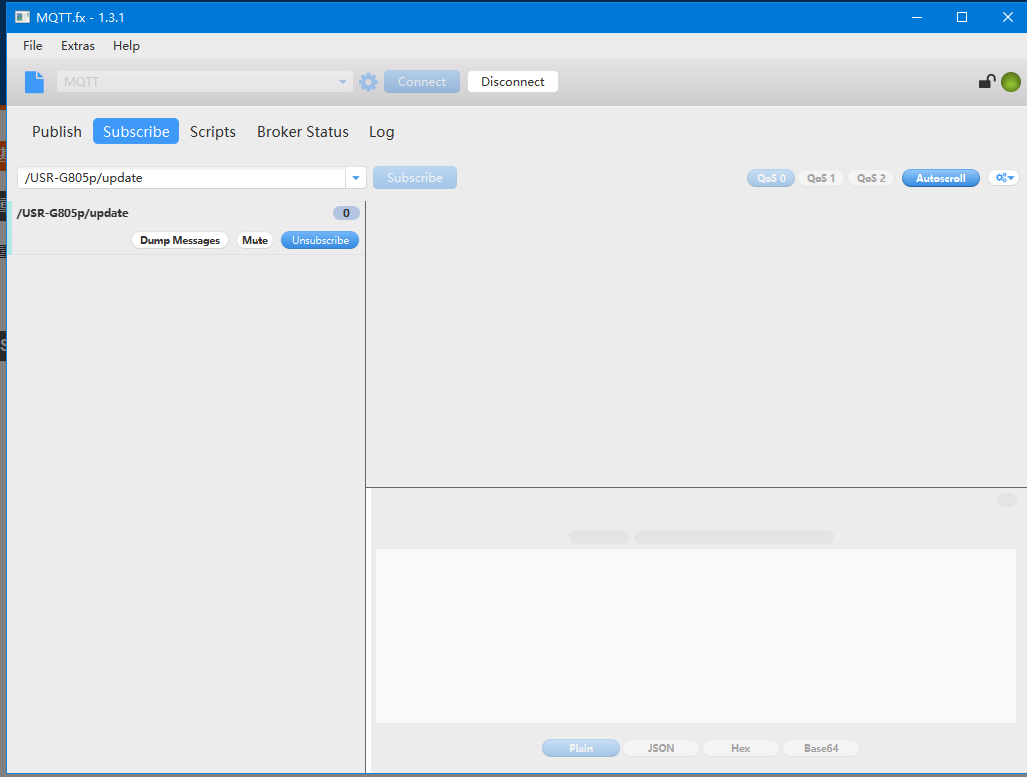The image size is (1027, 777).
Task: Click the unlocked padlock icon
Action: point(986,82)
